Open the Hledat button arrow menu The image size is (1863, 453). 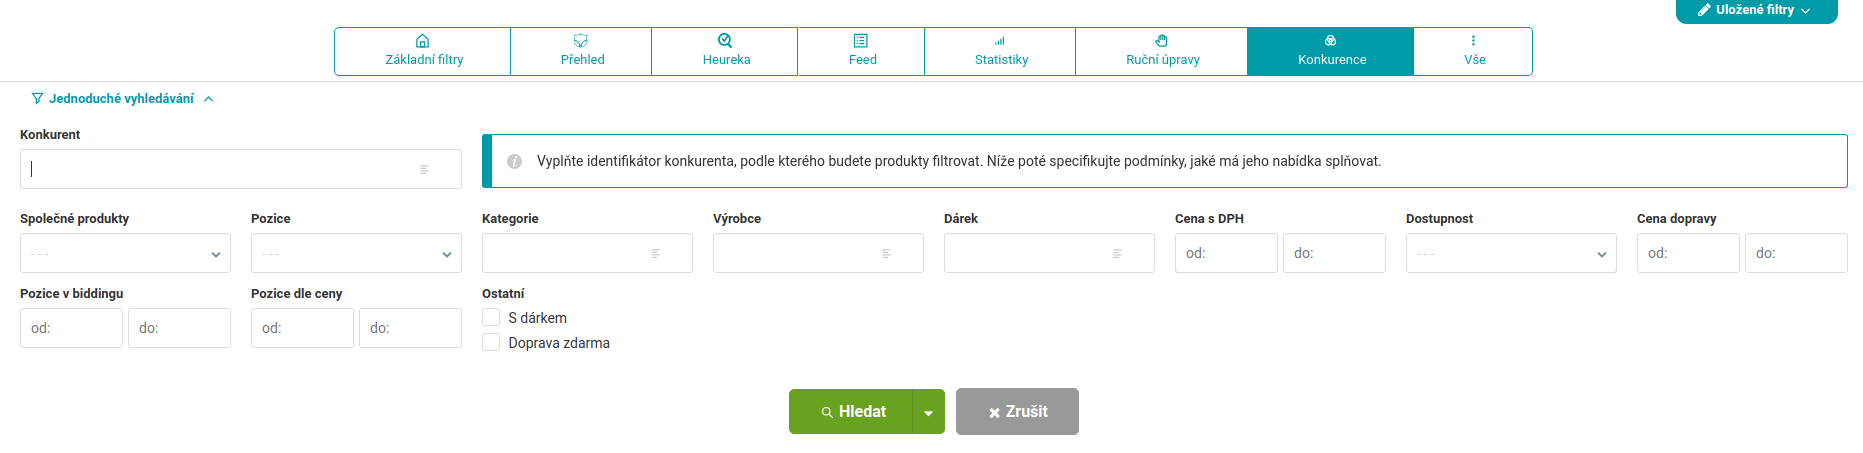click(x=929, y=412)
